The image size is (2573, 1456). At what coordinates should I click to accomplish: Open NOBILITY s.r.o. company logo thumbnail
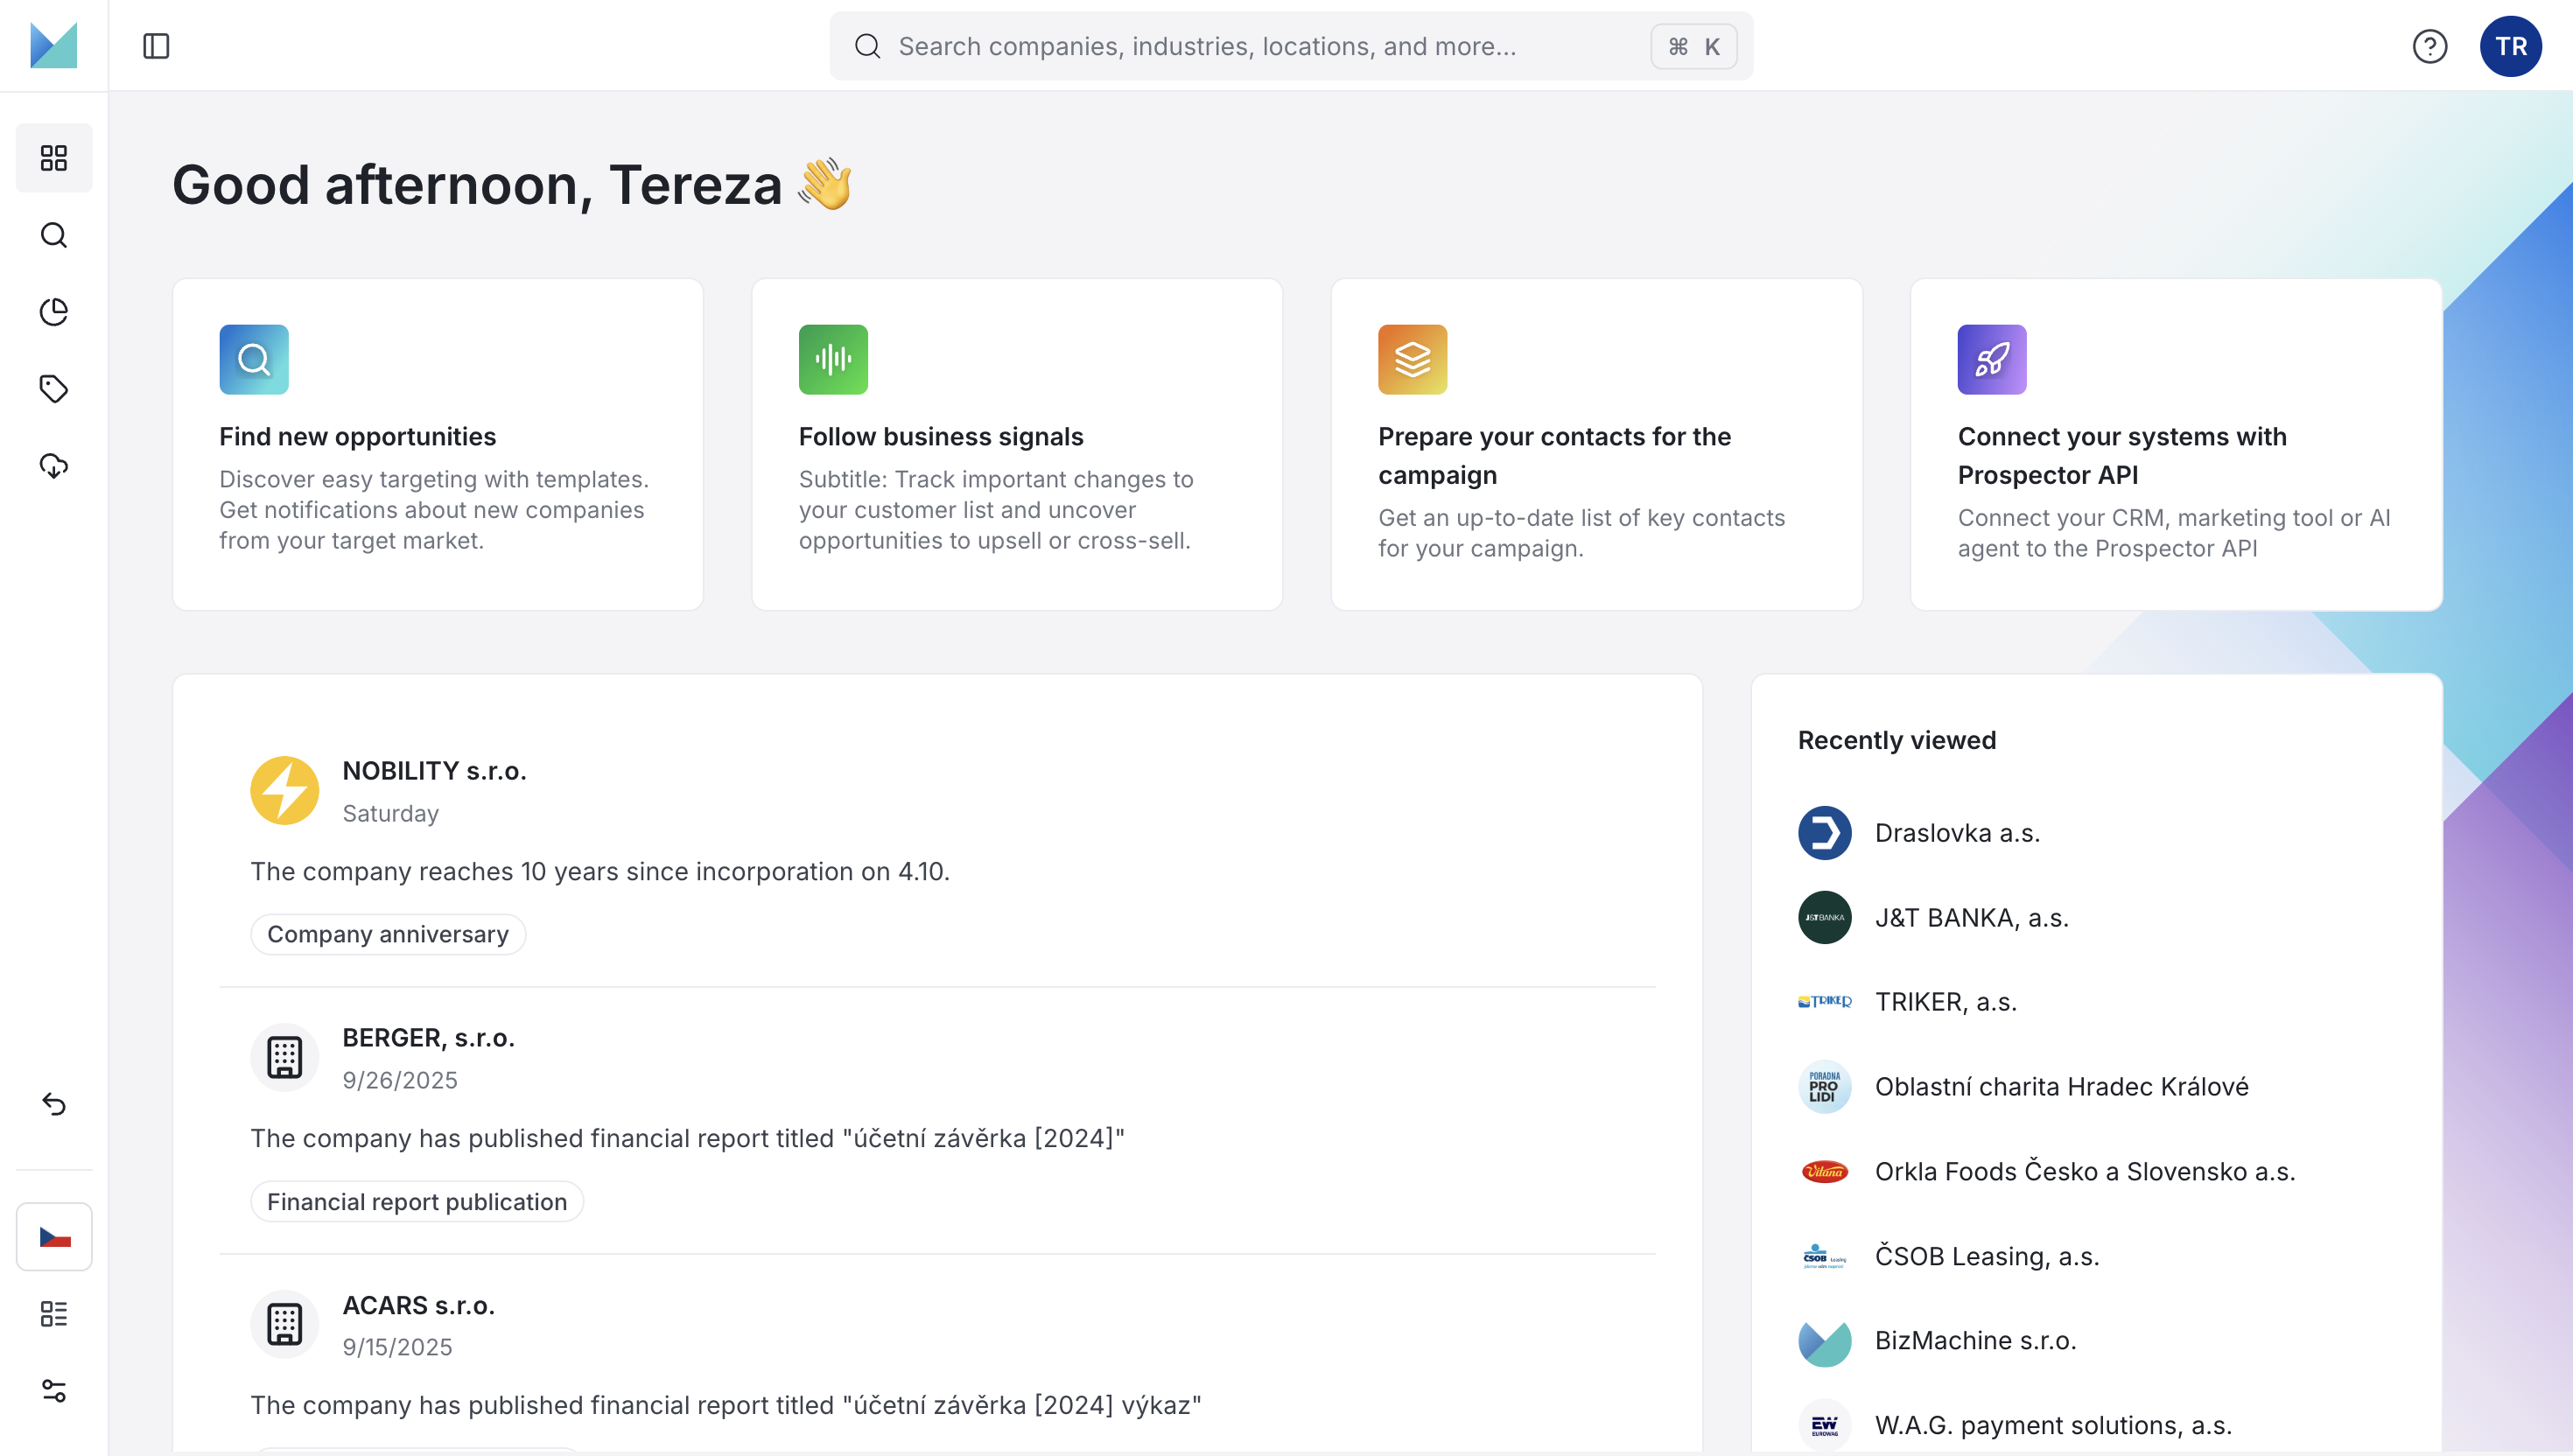click(285, 790)
